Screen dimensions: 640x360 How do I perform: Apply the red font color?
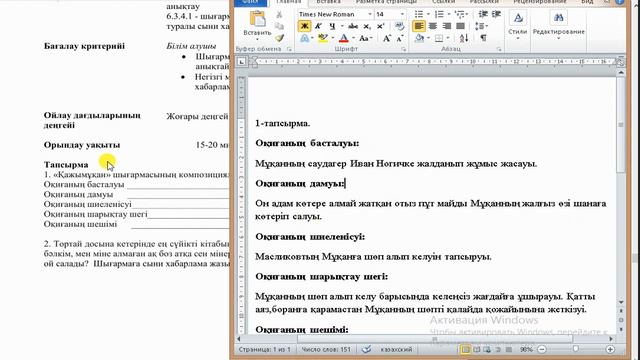(x=344, y=38)
